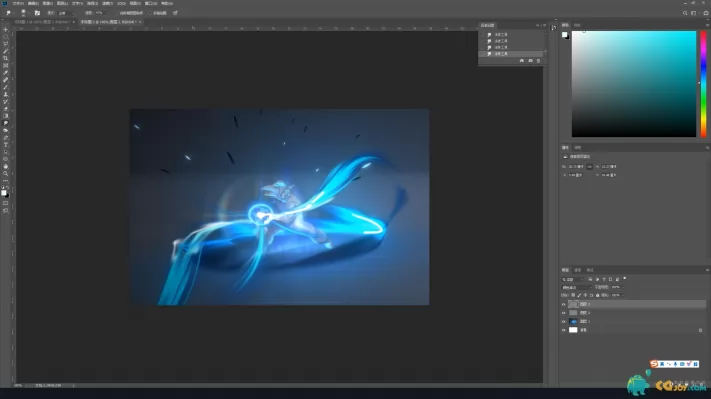Image resolution: width=711 pixels, height=399 pixels.
Task: Open Smudge mode dropdown in options bar
Action: 66,13
